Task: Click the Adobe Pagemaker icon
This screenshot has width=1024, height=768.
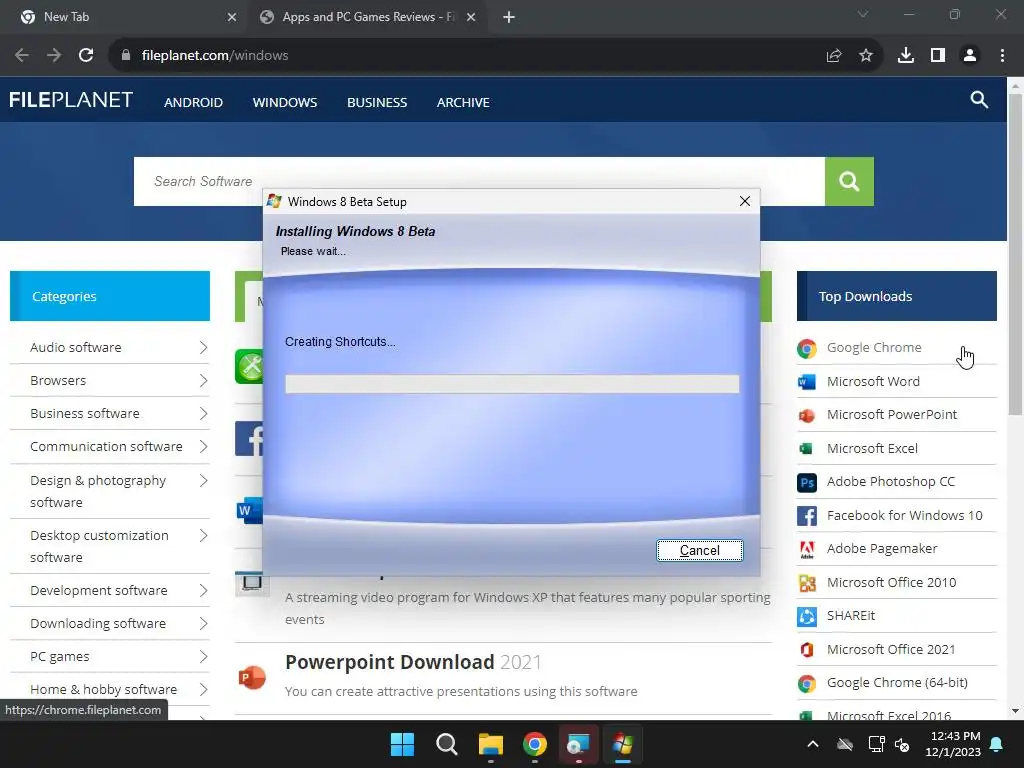Action: [x=807, y=549]
